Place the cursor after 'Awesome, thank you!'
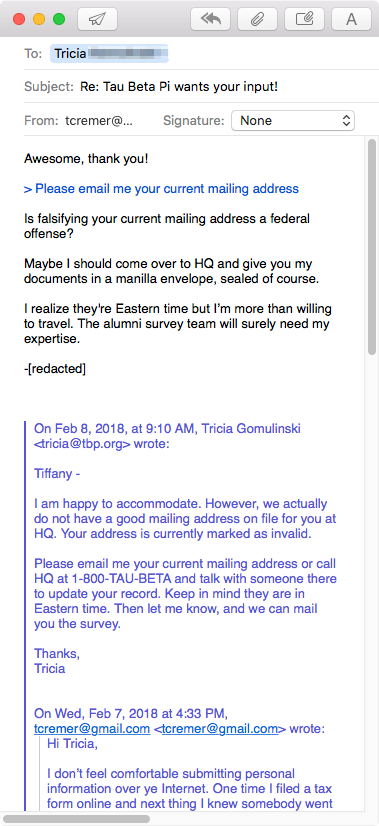379x826 pixels. pyautogui.click(x=149, y=159)
